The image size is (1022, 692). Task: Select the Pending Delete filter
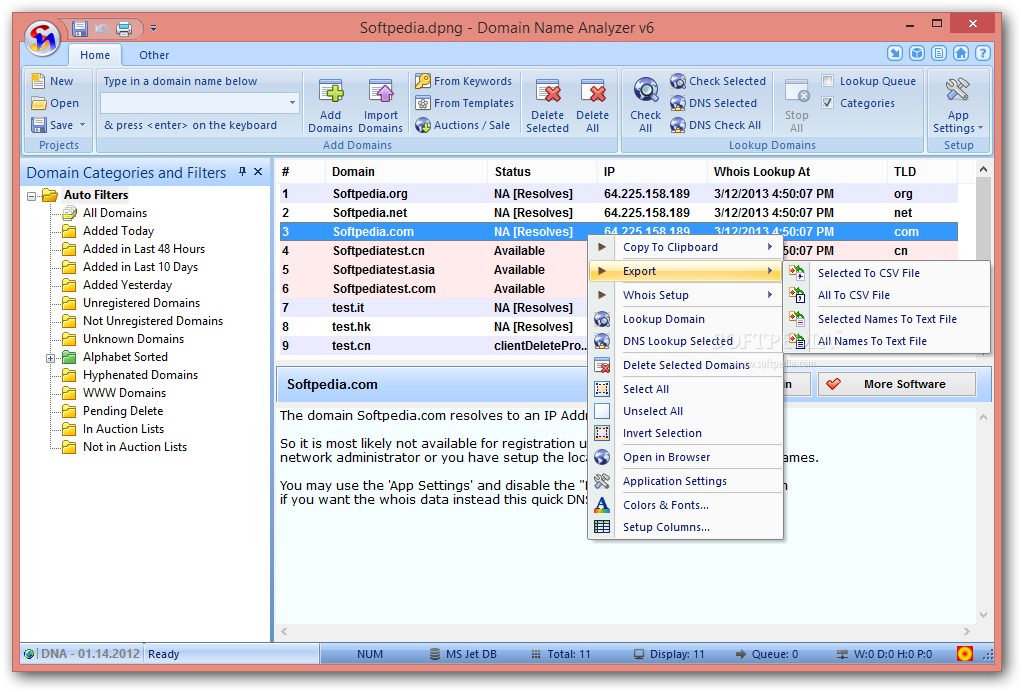point(123,411)
